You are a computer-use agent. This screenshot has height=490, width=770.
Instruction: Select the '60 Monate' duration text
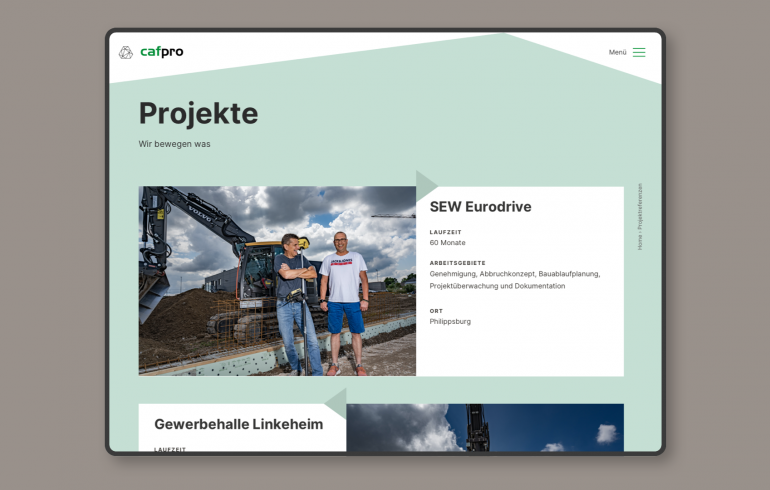click(x=447, y=243)
